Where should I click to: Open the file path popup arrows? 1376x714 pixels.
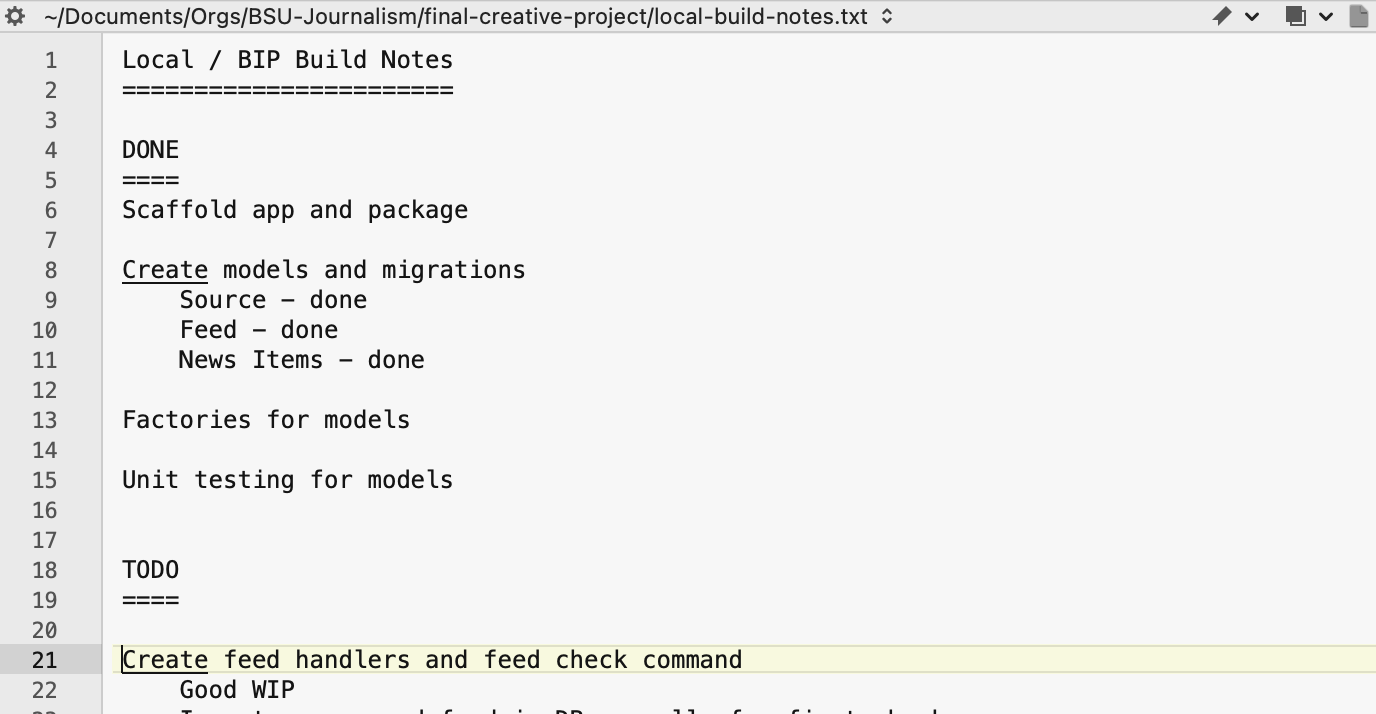tap(887, 16)
